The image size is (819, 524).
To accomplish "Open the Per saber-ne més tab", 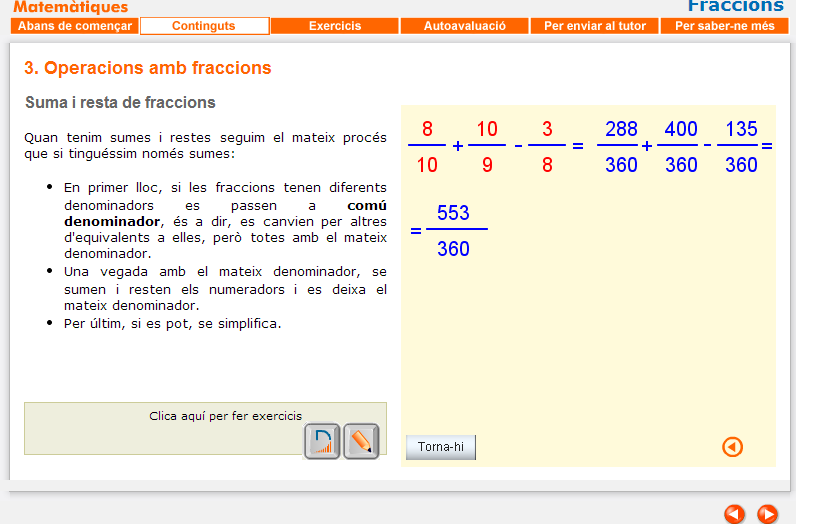I will coord(724,26).
